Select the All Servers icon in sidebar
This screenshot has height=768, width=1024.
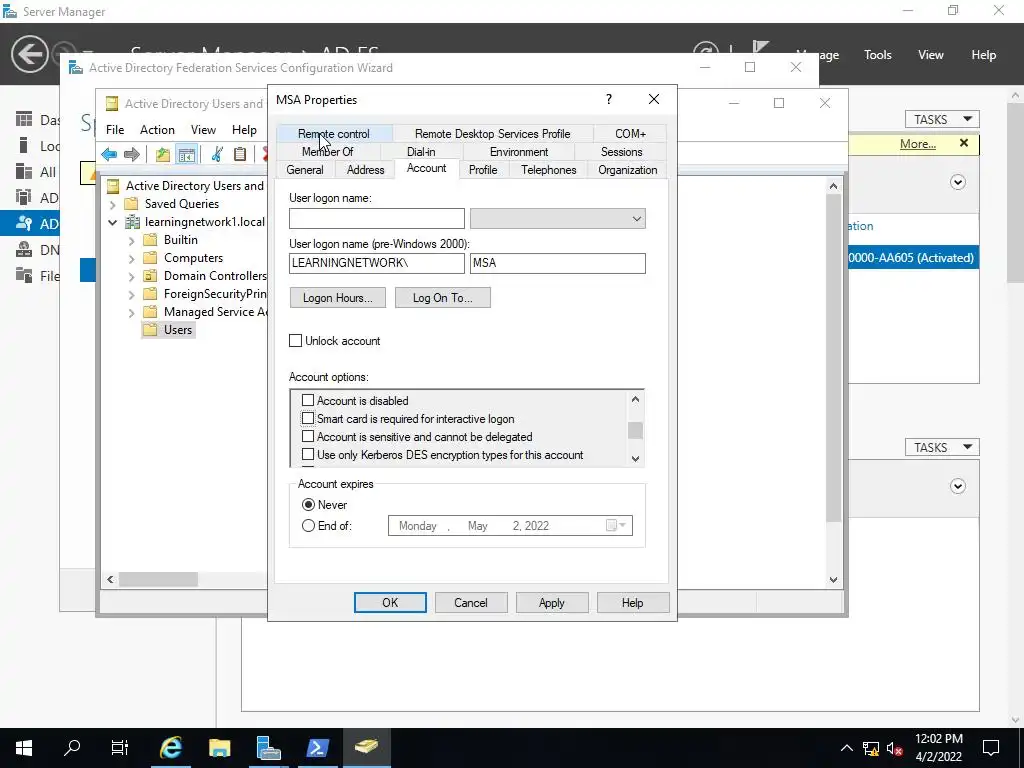pos(24,171)
